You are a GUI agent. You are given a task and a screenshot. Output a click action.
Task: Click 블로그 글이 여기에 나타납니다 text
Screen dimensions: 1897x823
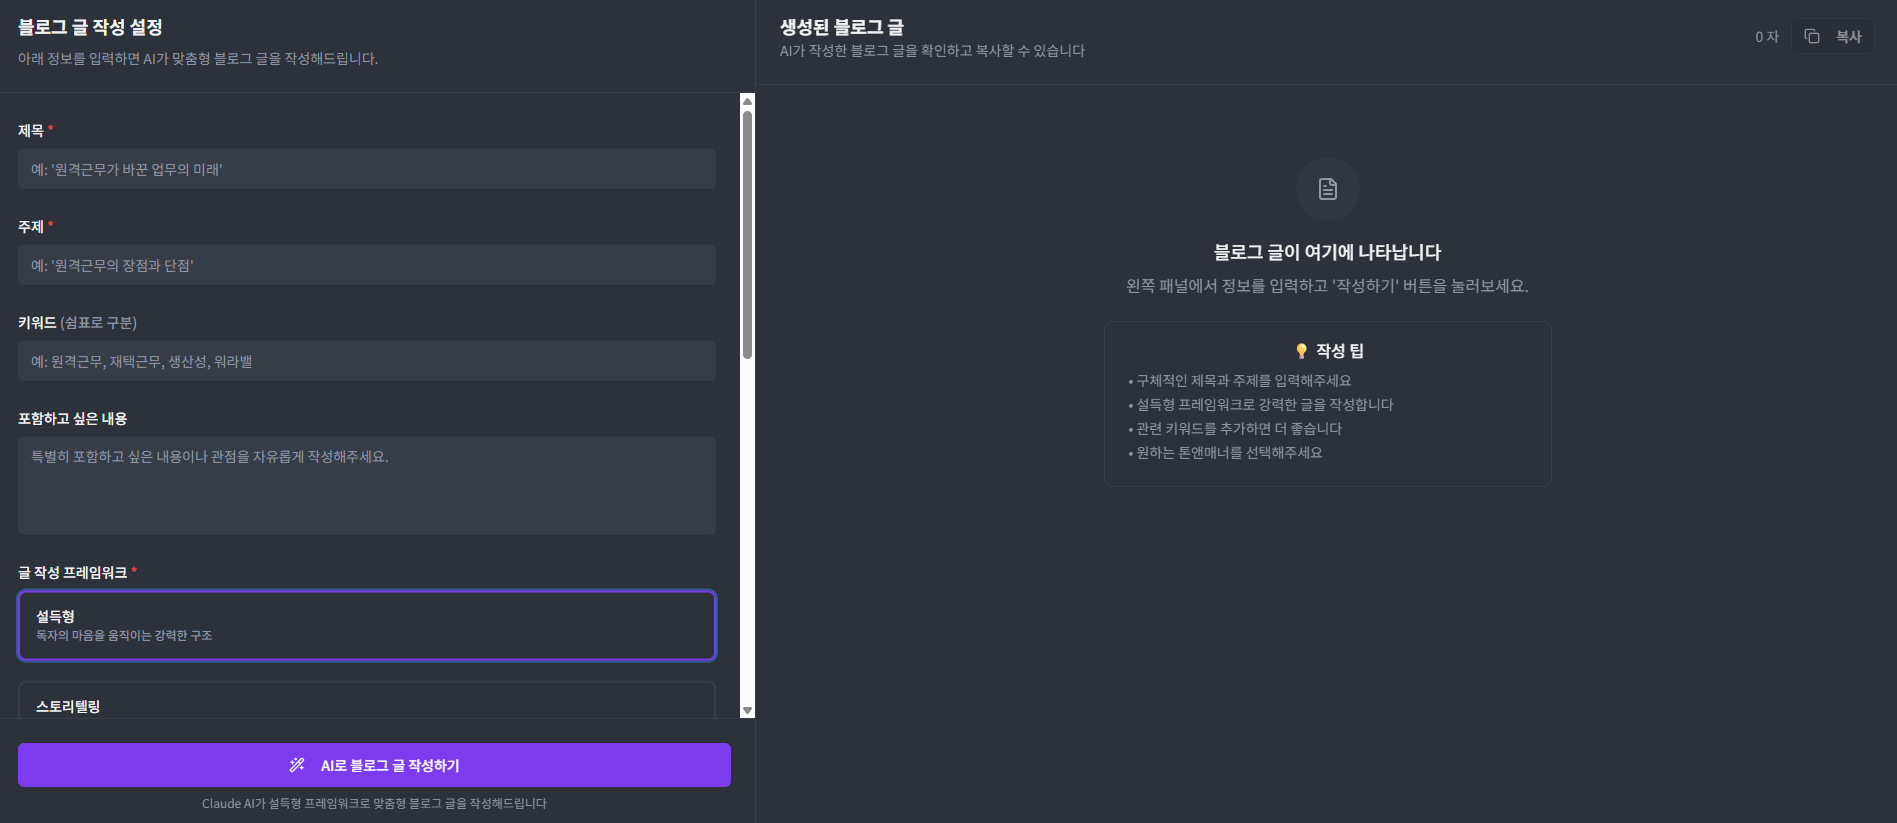[1327, 252]
